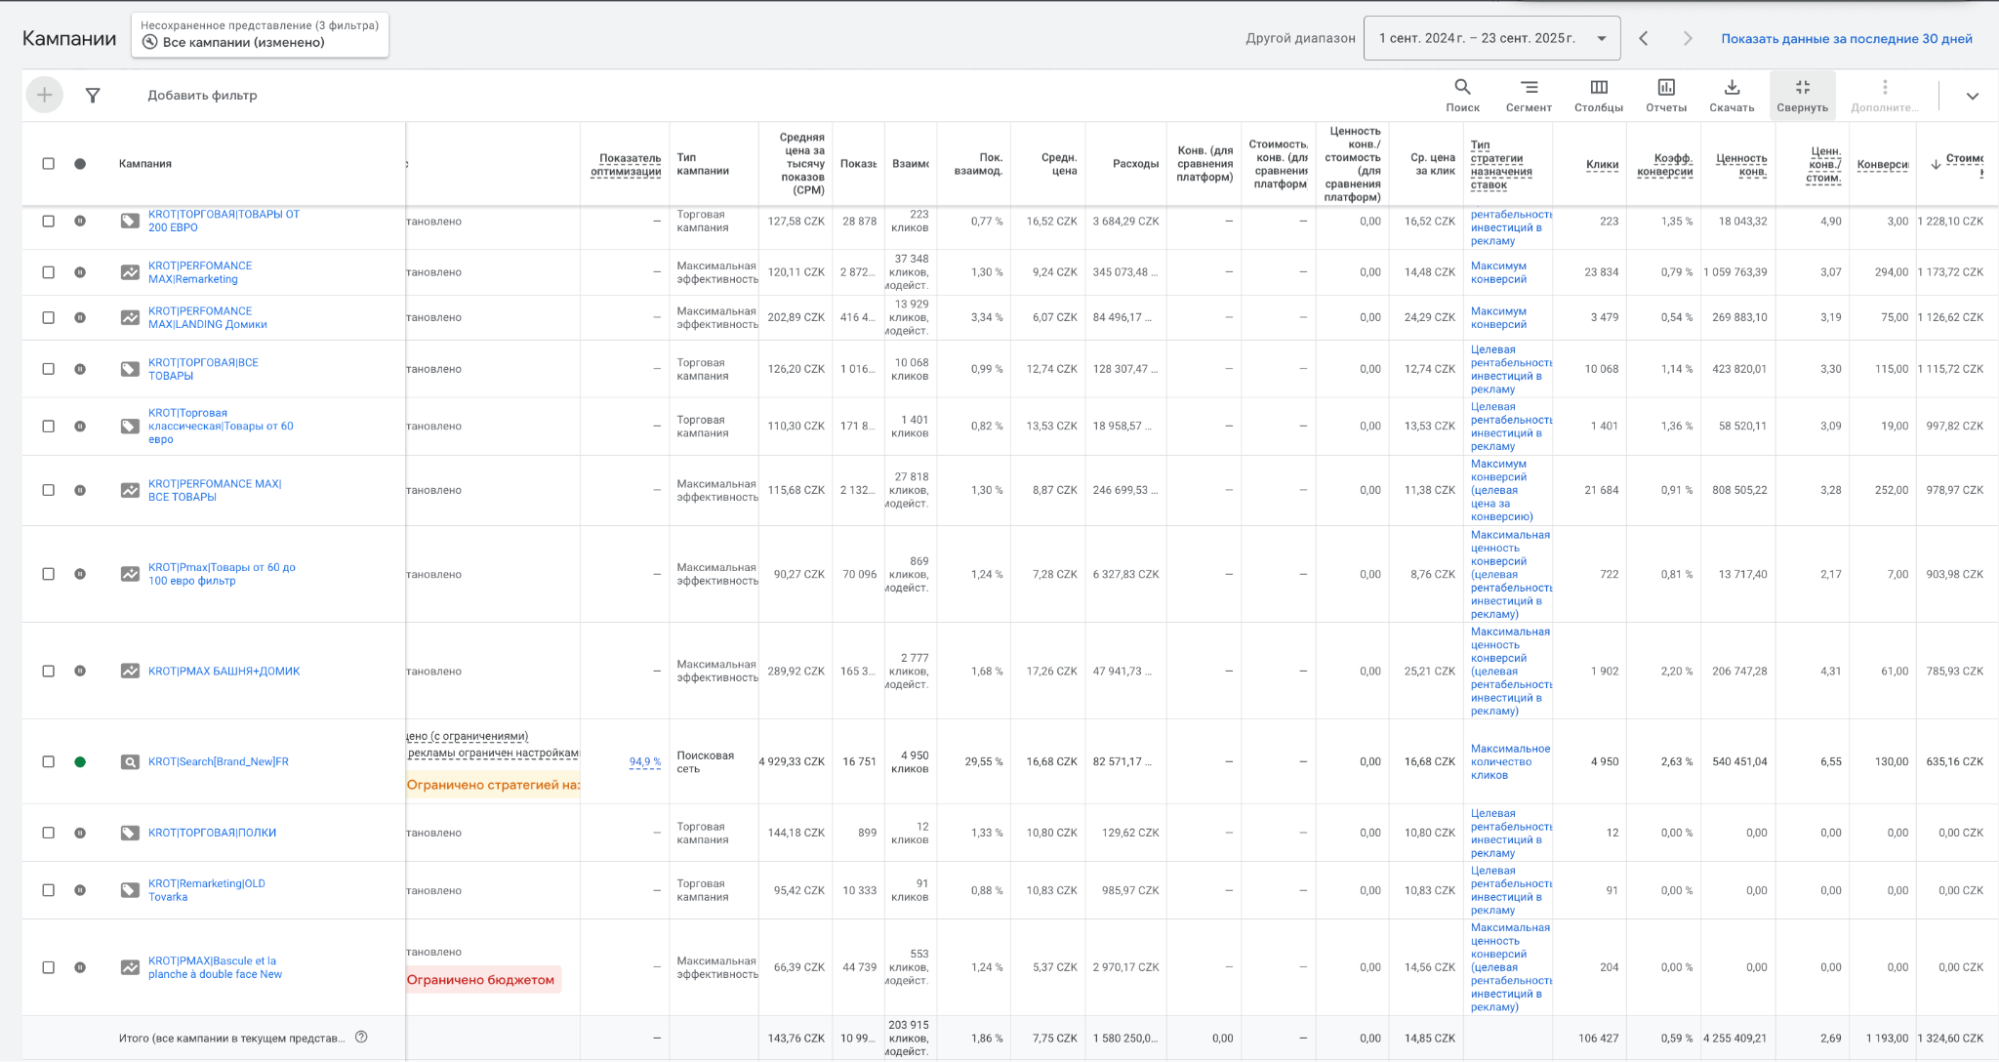1999x1062 pixels.
Task: Tick the checkbox for KROT|Search[Brand_New]FR
Action: tap(48, 762)
